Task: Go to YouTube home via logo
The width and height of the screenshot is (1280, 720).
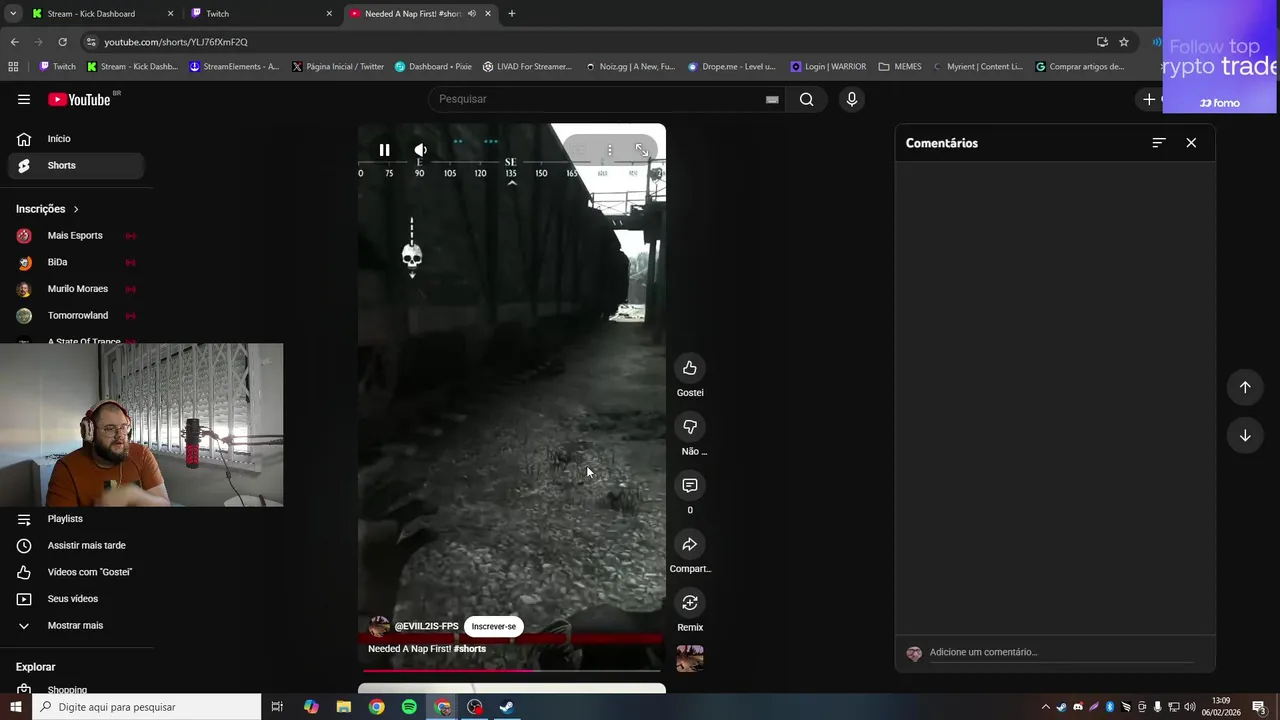Action: 80,99
